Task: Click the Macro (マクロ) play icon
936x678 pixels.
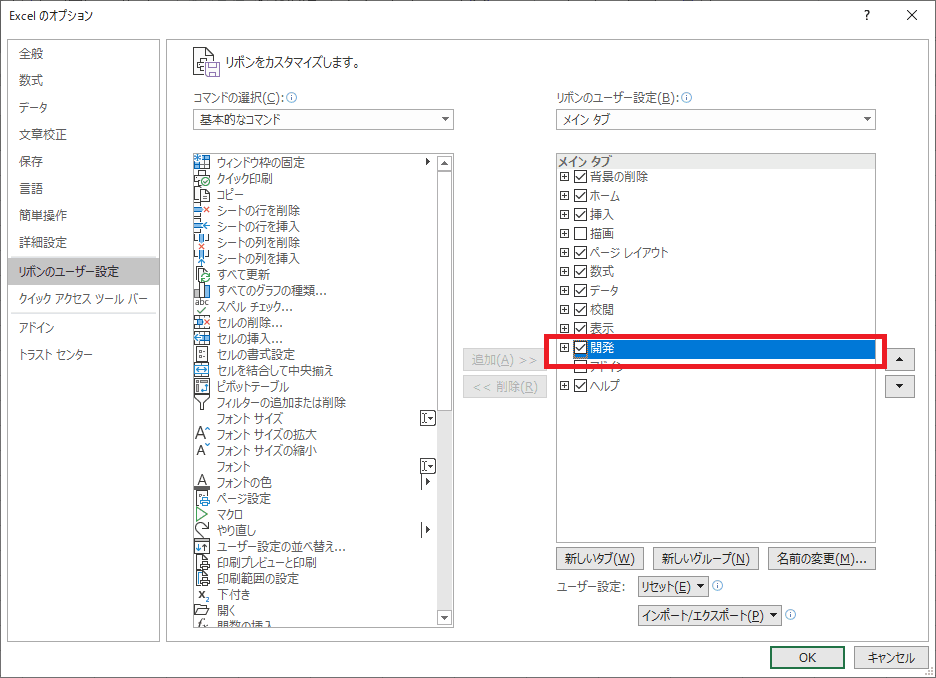Action: [x=202, y=514]
